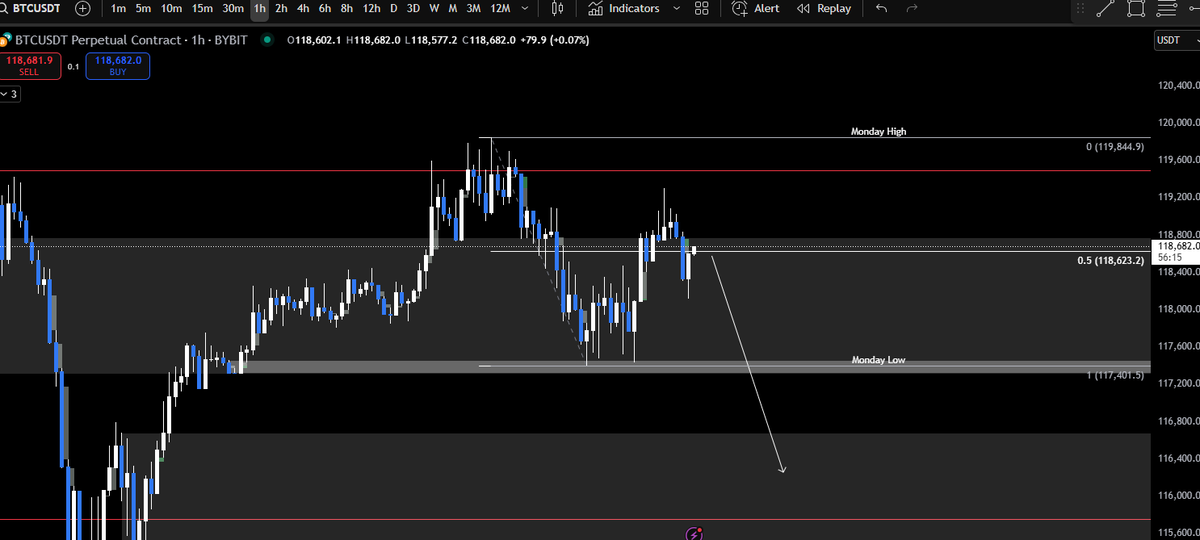Expand the timeframe dropdown chevron

tap(525, 8)
